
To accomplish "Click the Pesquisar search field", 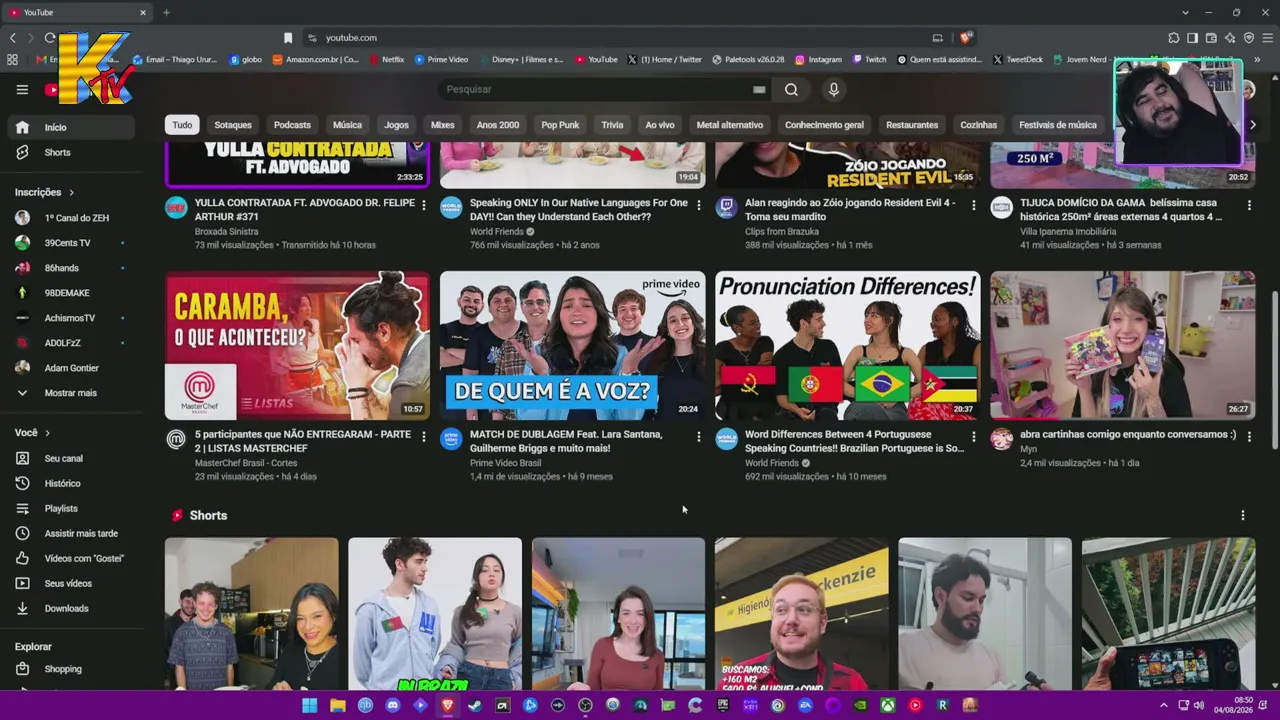I will [596, 89].
